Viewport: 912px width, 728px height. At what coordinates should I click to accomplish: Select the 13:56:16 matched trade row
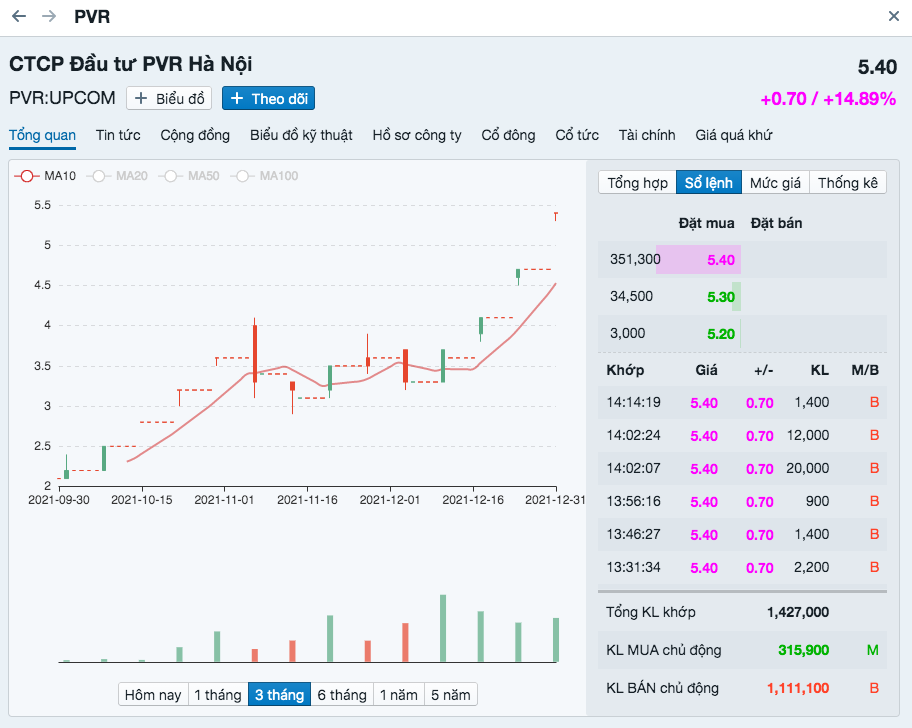click(x=742, y=501)
